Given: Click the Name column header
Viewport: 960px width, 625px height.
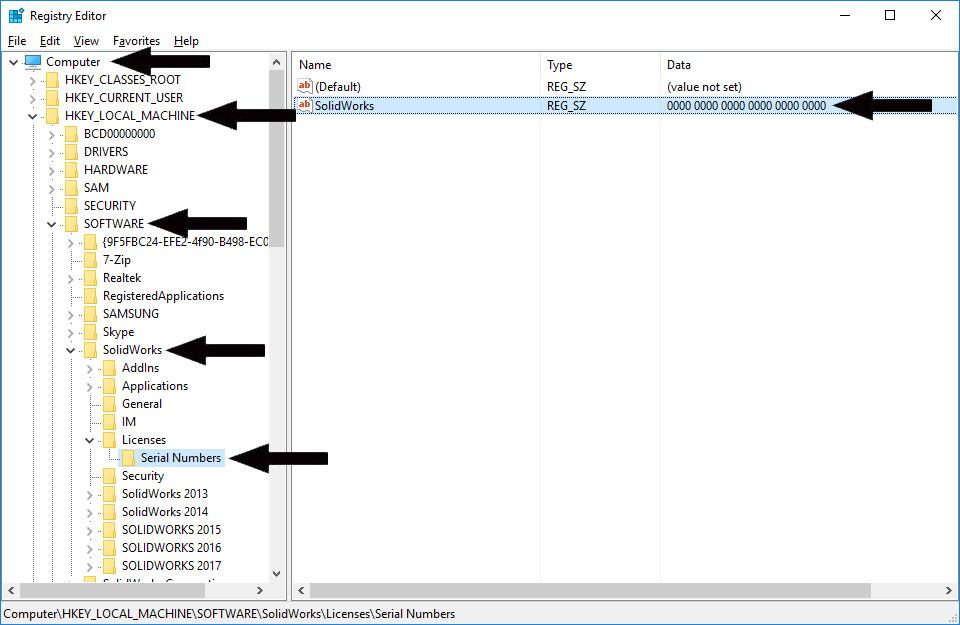Looking at the screenshot, I should pos(417,65).
